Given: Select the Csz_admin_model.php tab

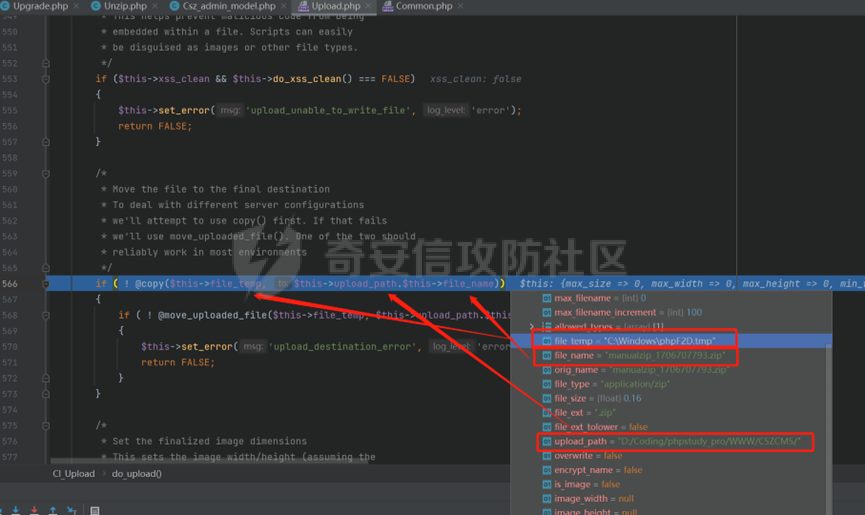Looking at the screenshot, I should click(x=228, y=6).
